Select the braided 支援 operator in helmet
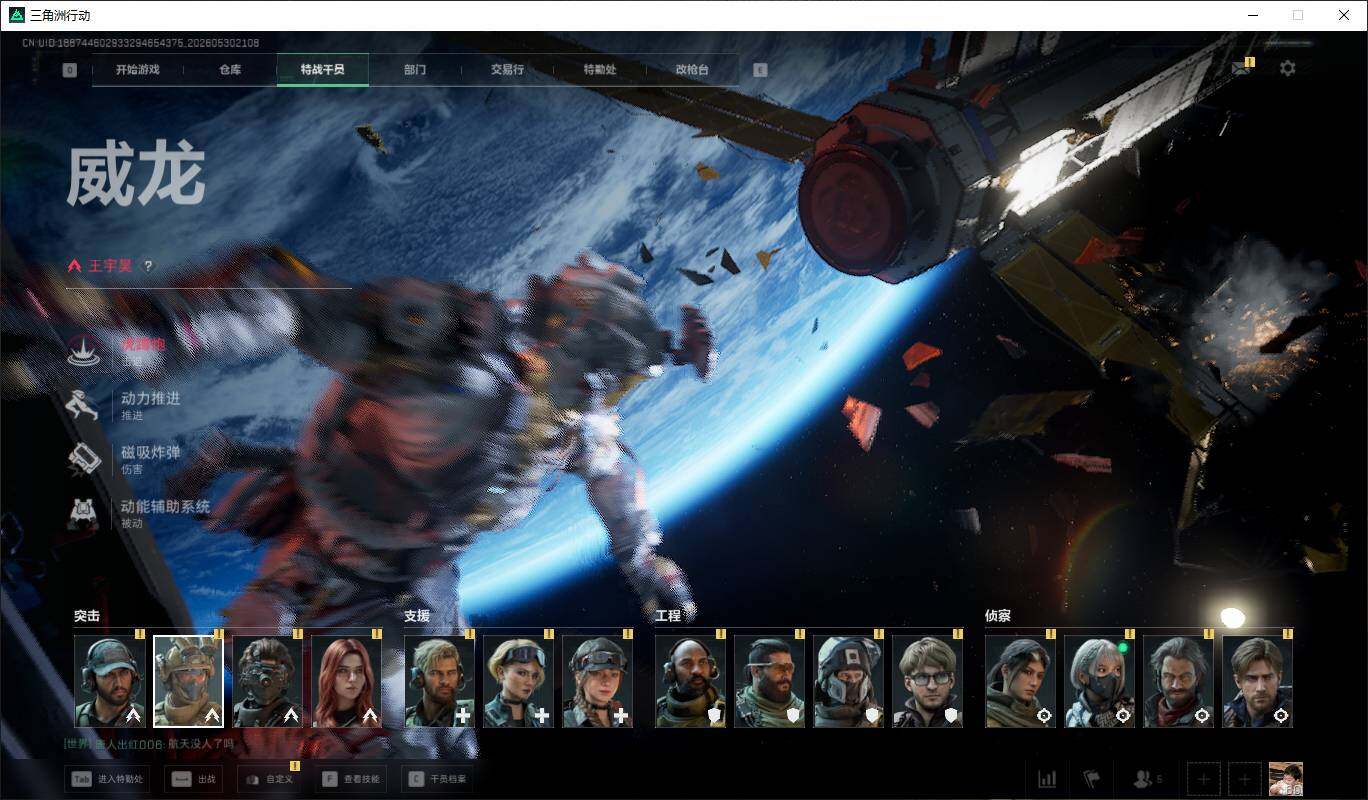Image resolution: width=1368 pixels, height=800 pixels. 597,681
